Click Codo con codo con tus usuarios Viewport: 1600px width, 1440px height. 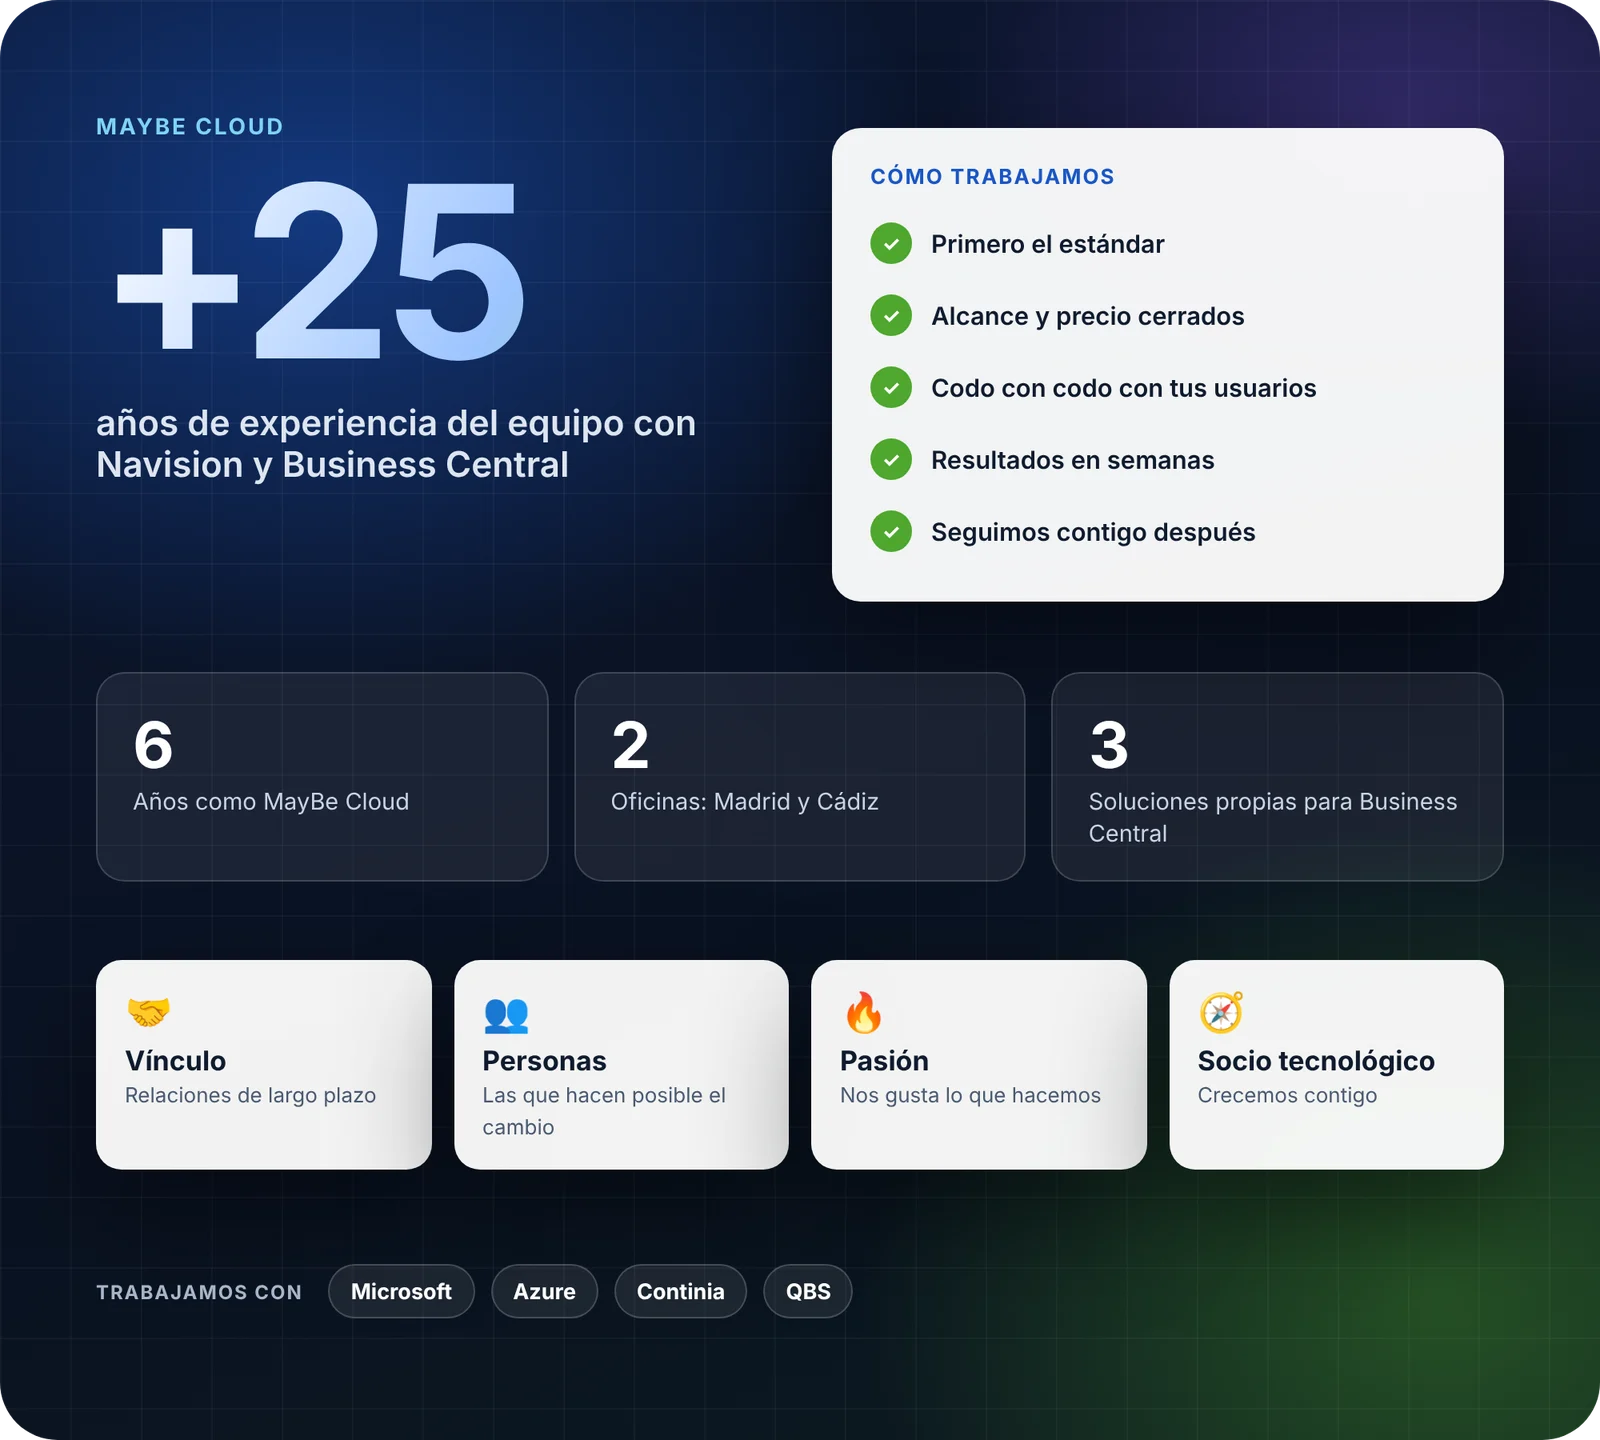[1124, 388]
